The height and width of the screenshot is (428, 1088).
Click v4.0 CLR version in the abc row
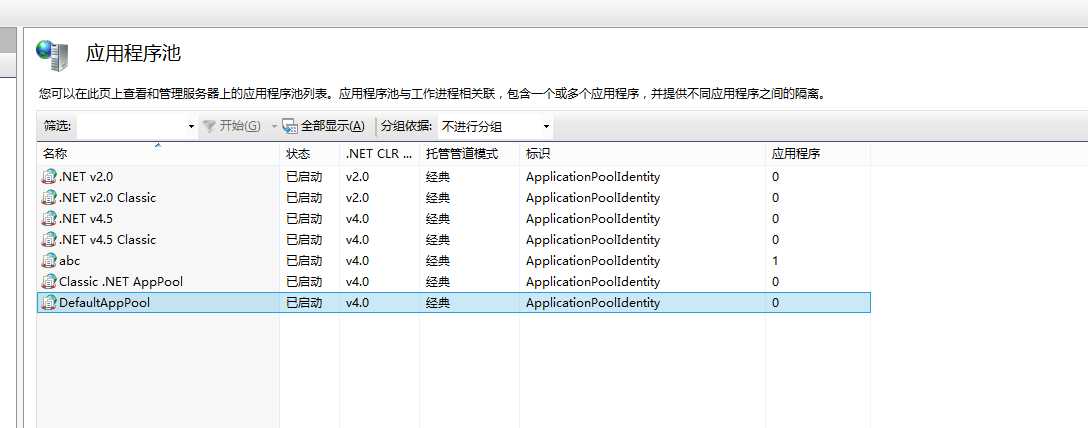pyautogui.click(x=357, y=261)
